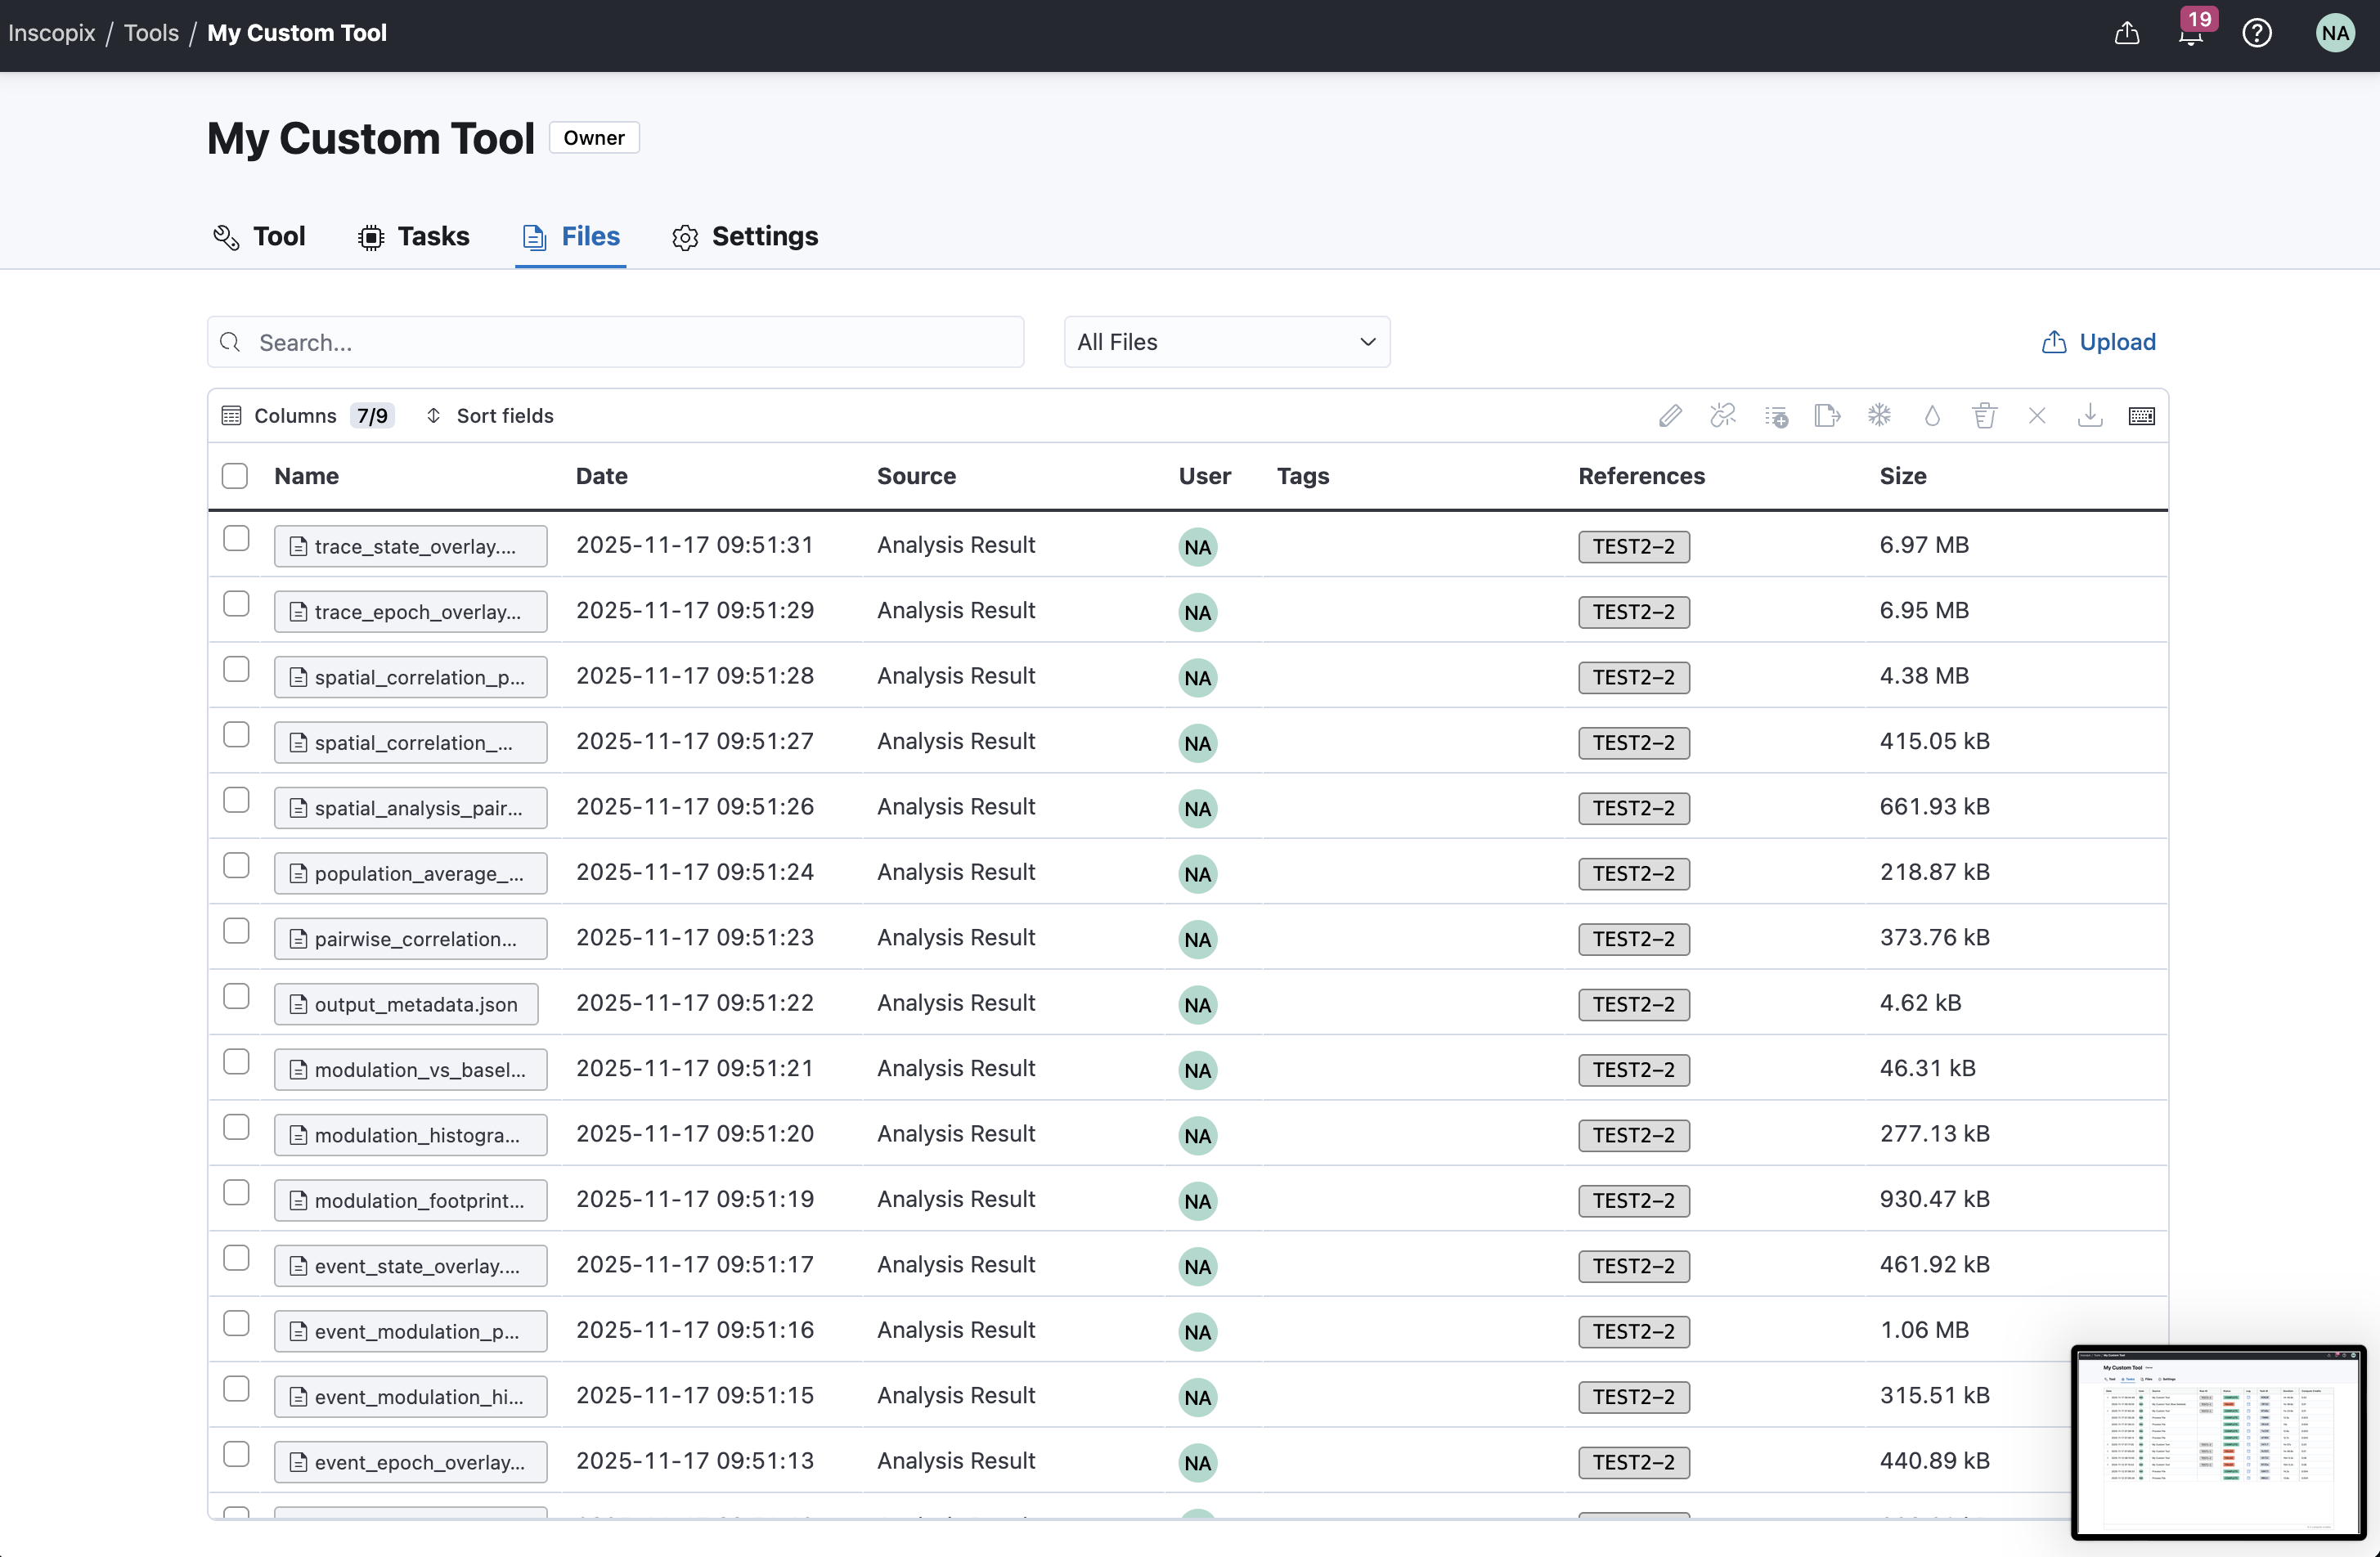Open the keyboard shortcuts icon
This screenshot has height=1557, width=2380.
pos(2141,416)
